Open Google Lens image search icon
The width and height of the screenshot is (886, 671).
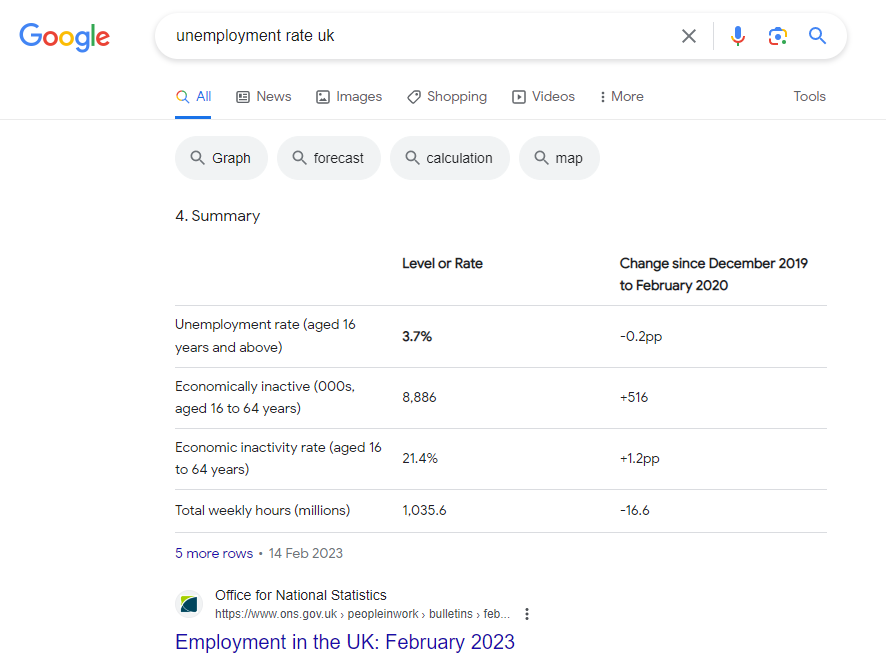pos(778,36)
